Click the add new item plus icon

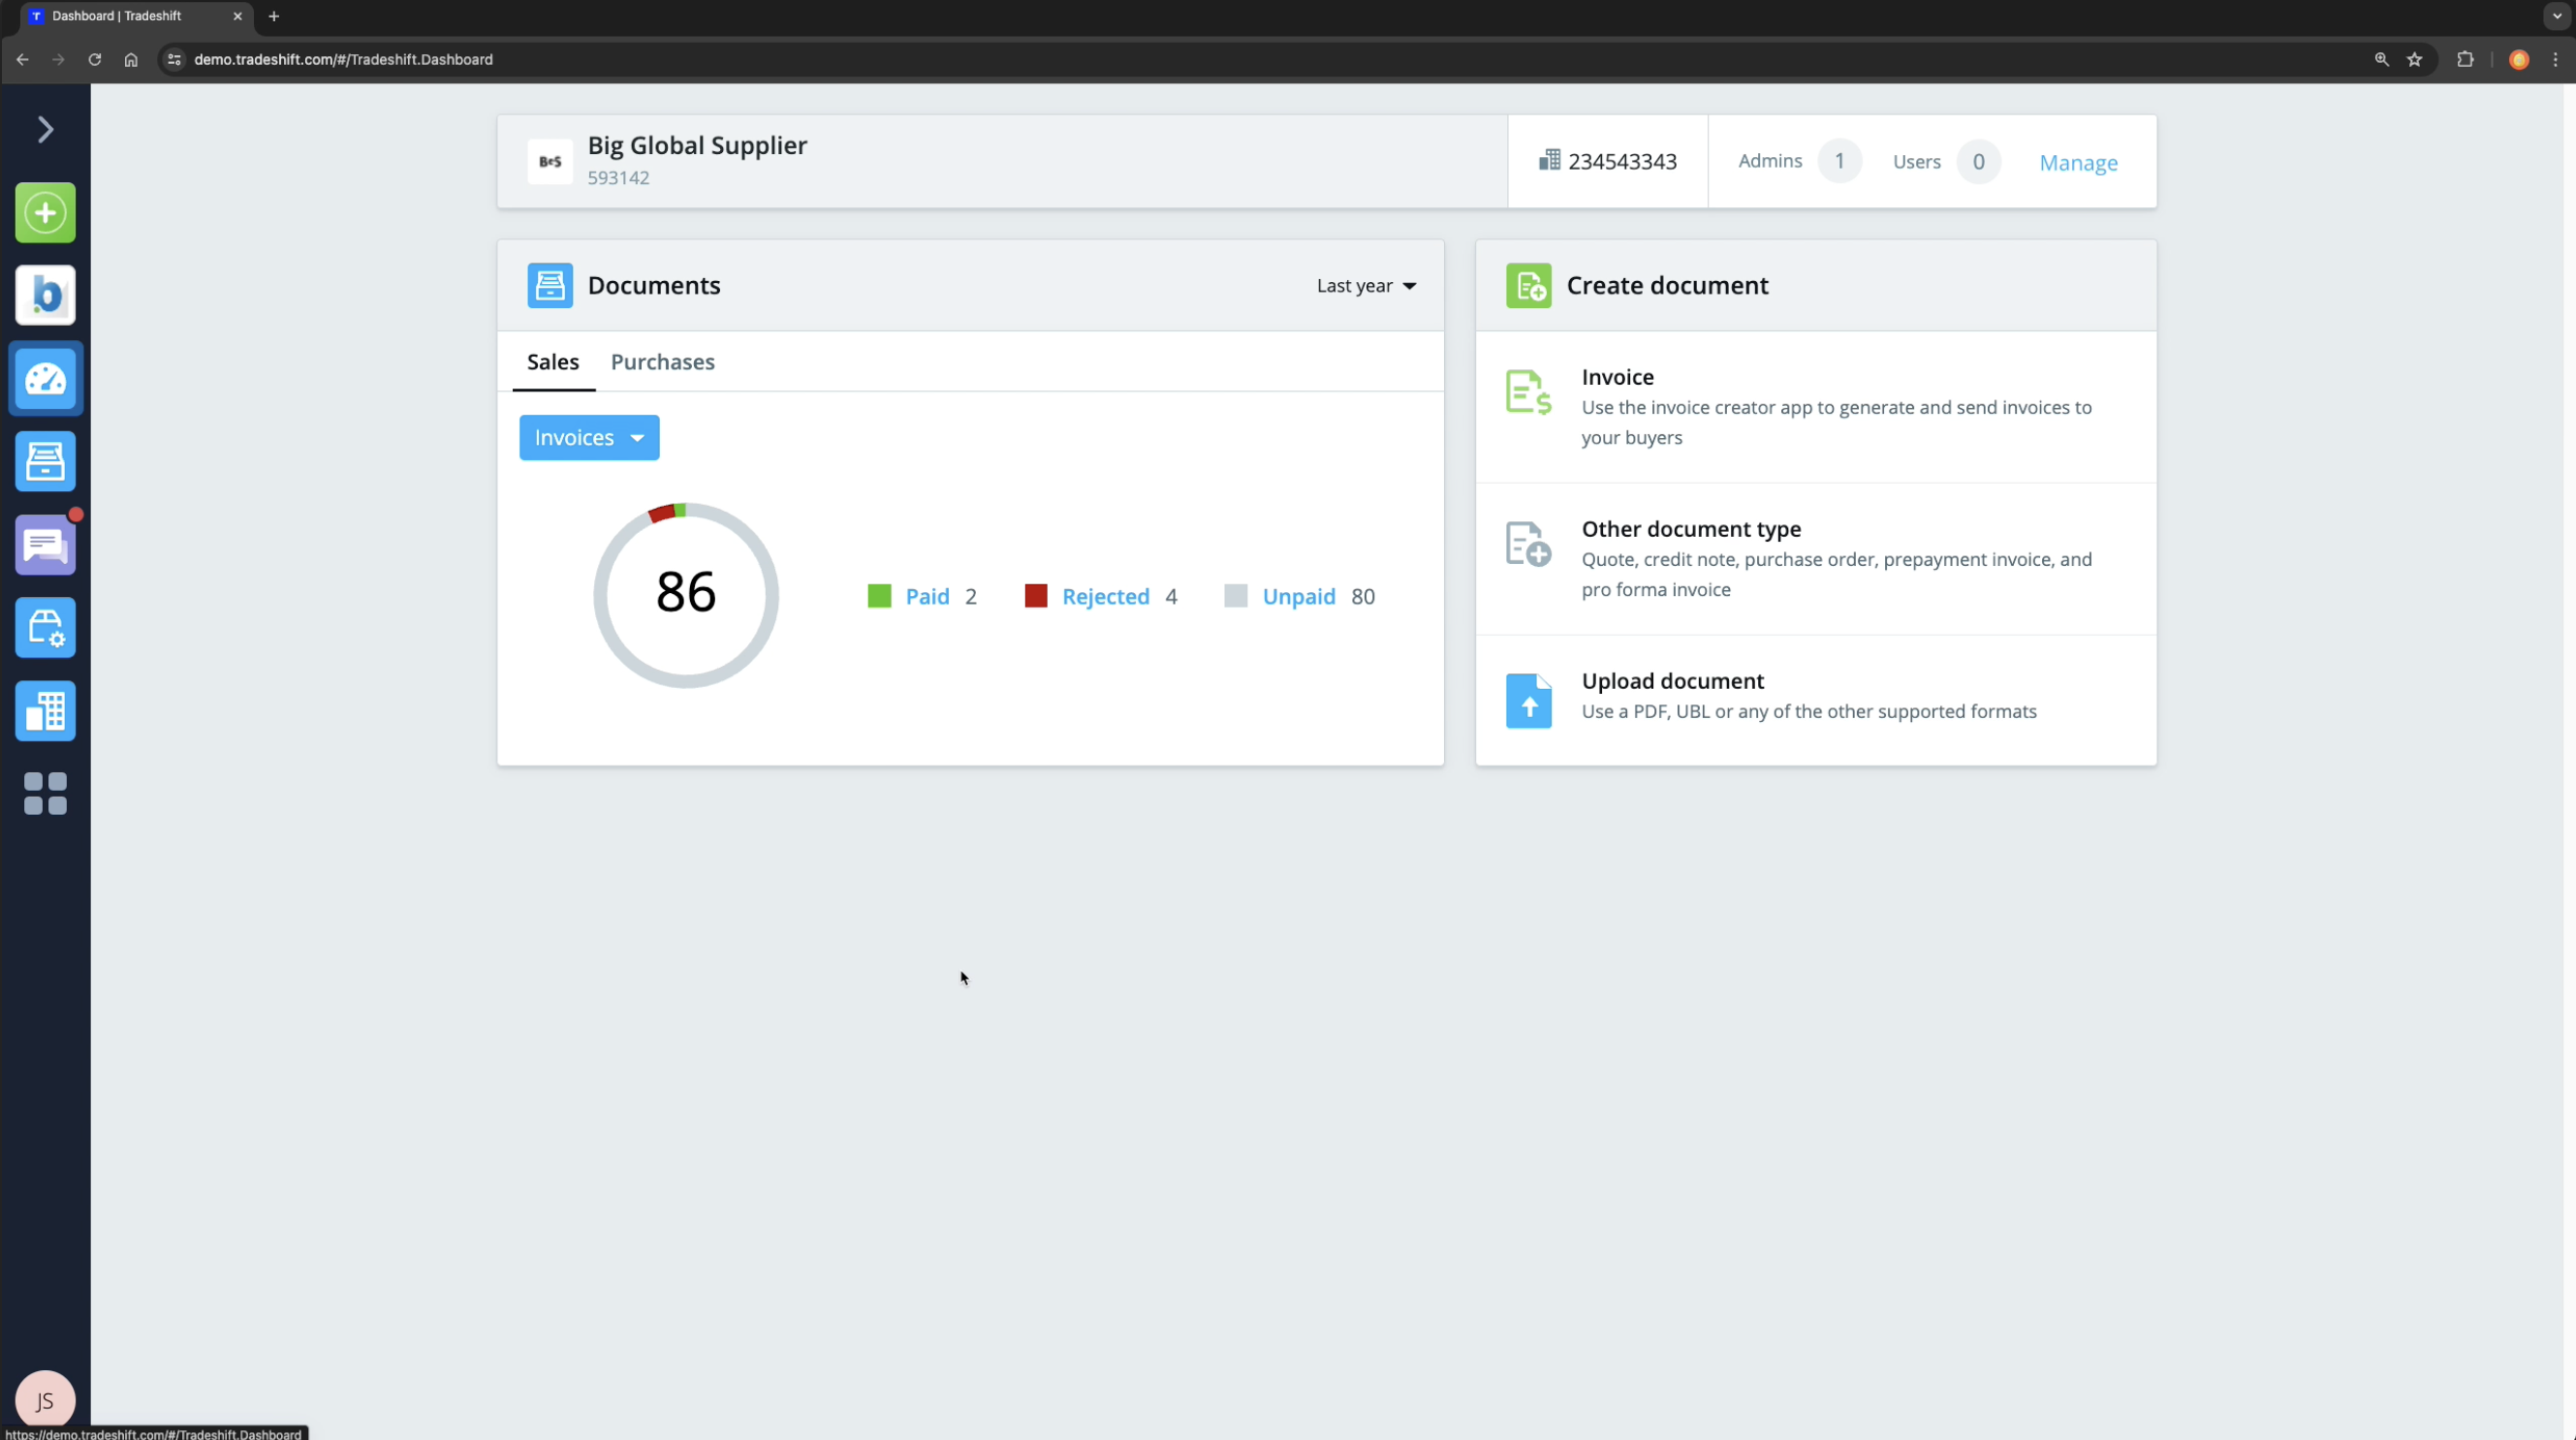point(45,214)
